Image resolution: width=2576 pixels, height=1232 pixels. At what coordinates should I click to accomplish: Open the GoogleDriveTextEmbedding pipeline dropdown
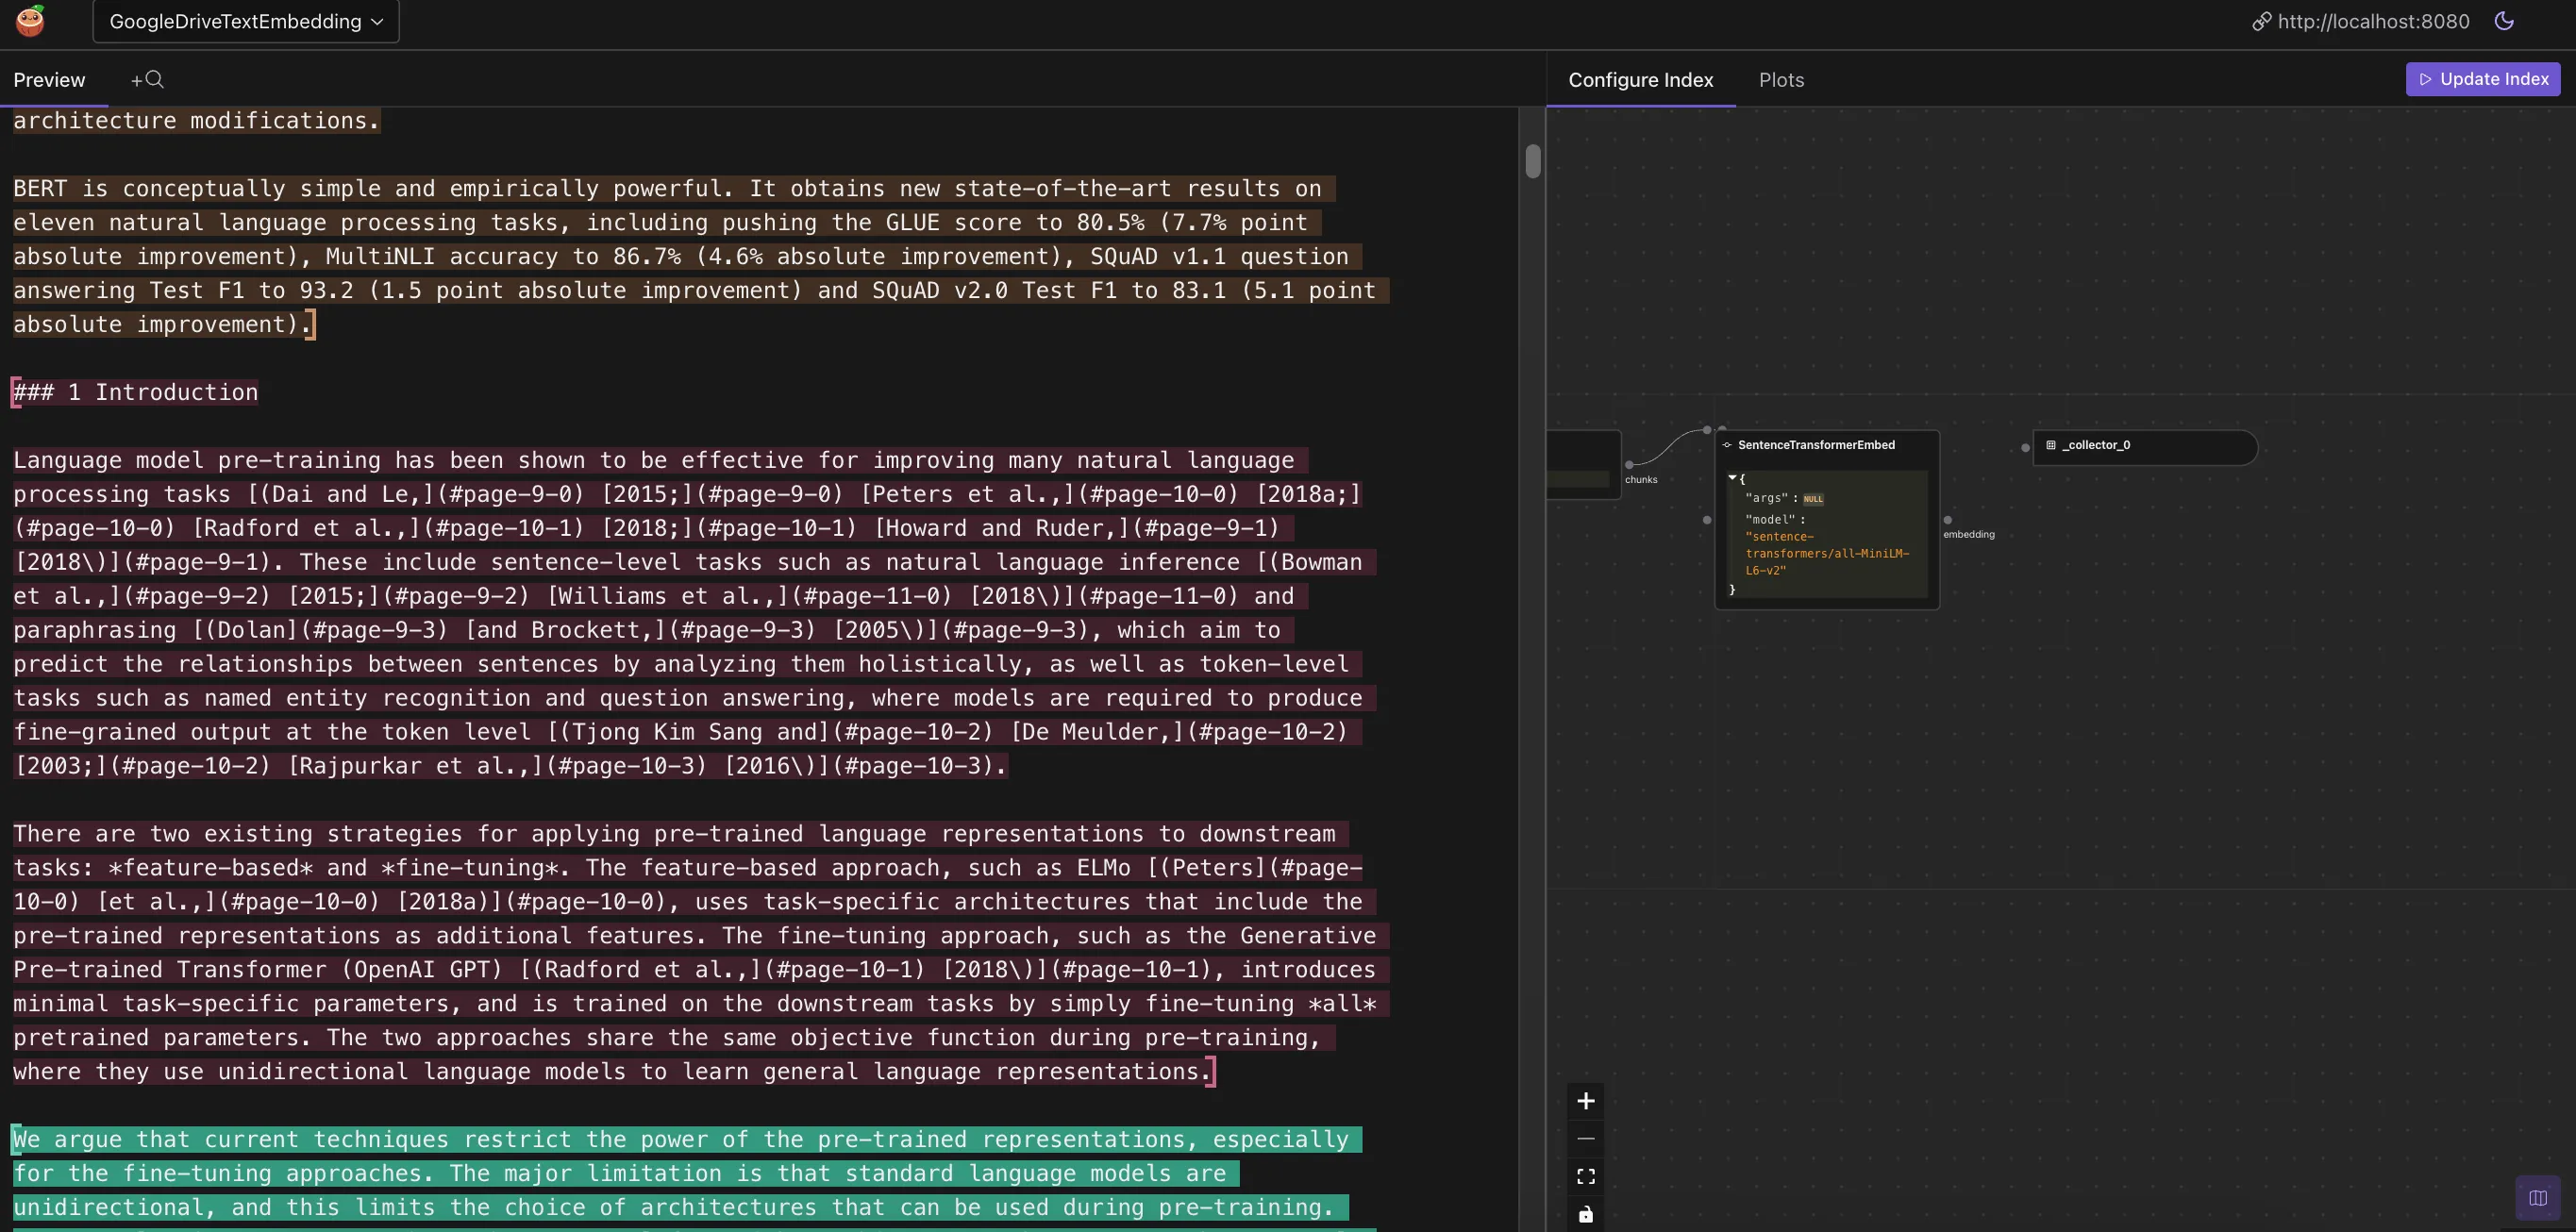click(x=245, y=21)
